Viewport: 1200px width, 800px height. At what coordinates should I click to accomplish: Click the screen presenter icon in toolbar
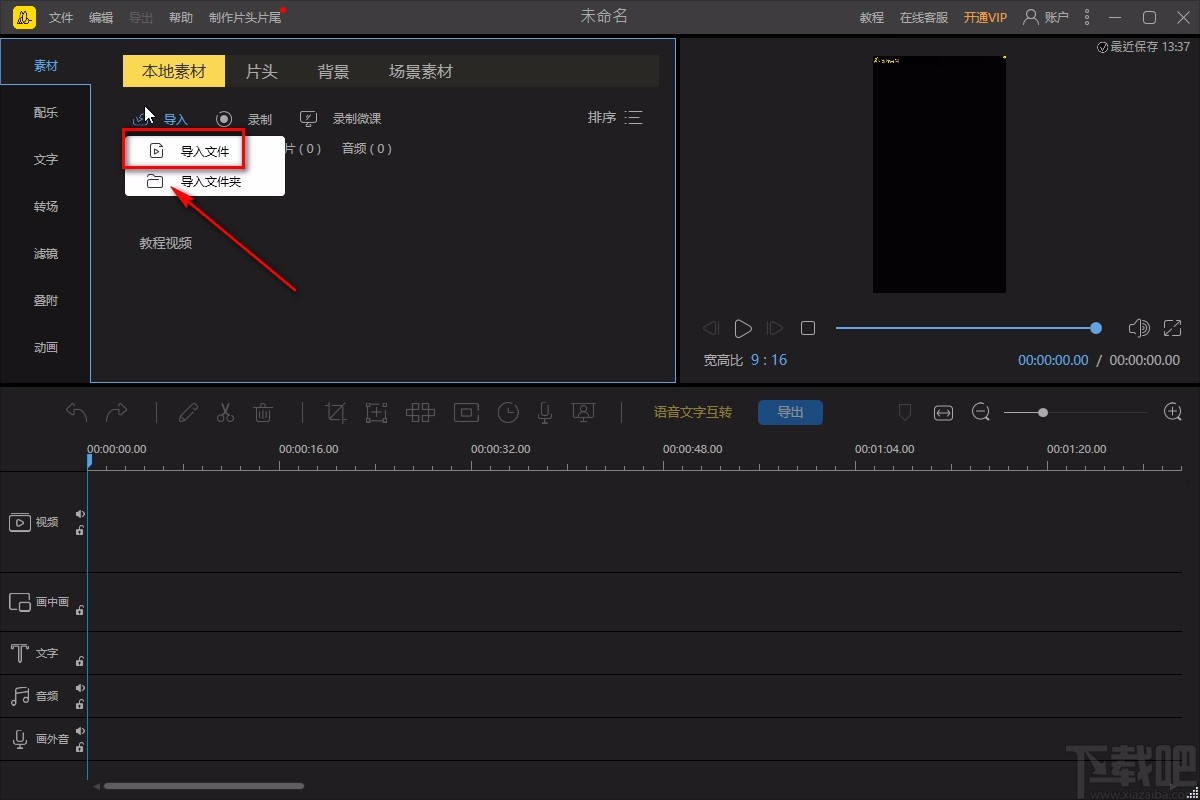pyautogui.click(x=583, y=412)
